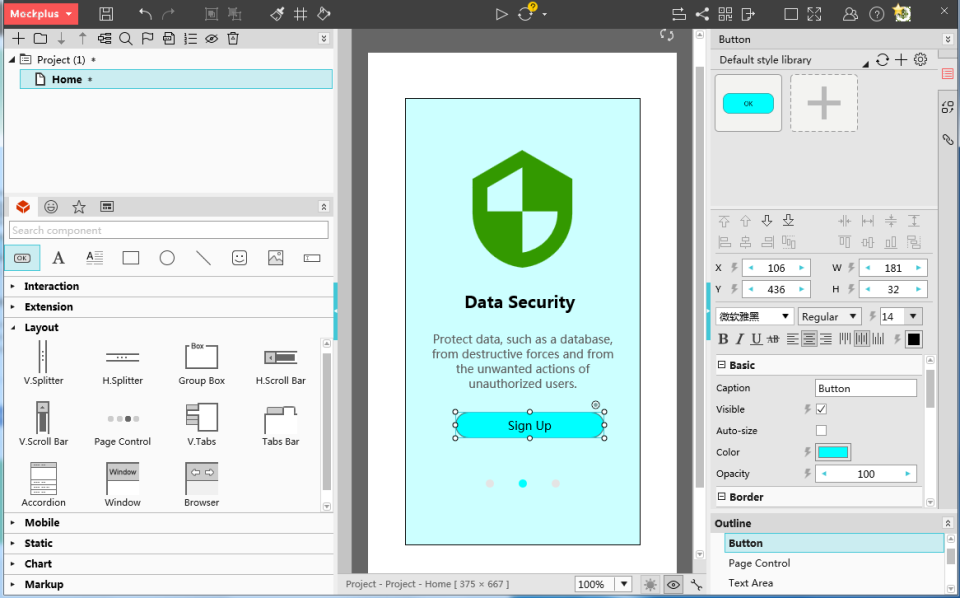Viewport: 960px width, 598px height.
Task: Create a new folder in project tree
Action: point(40,39)
